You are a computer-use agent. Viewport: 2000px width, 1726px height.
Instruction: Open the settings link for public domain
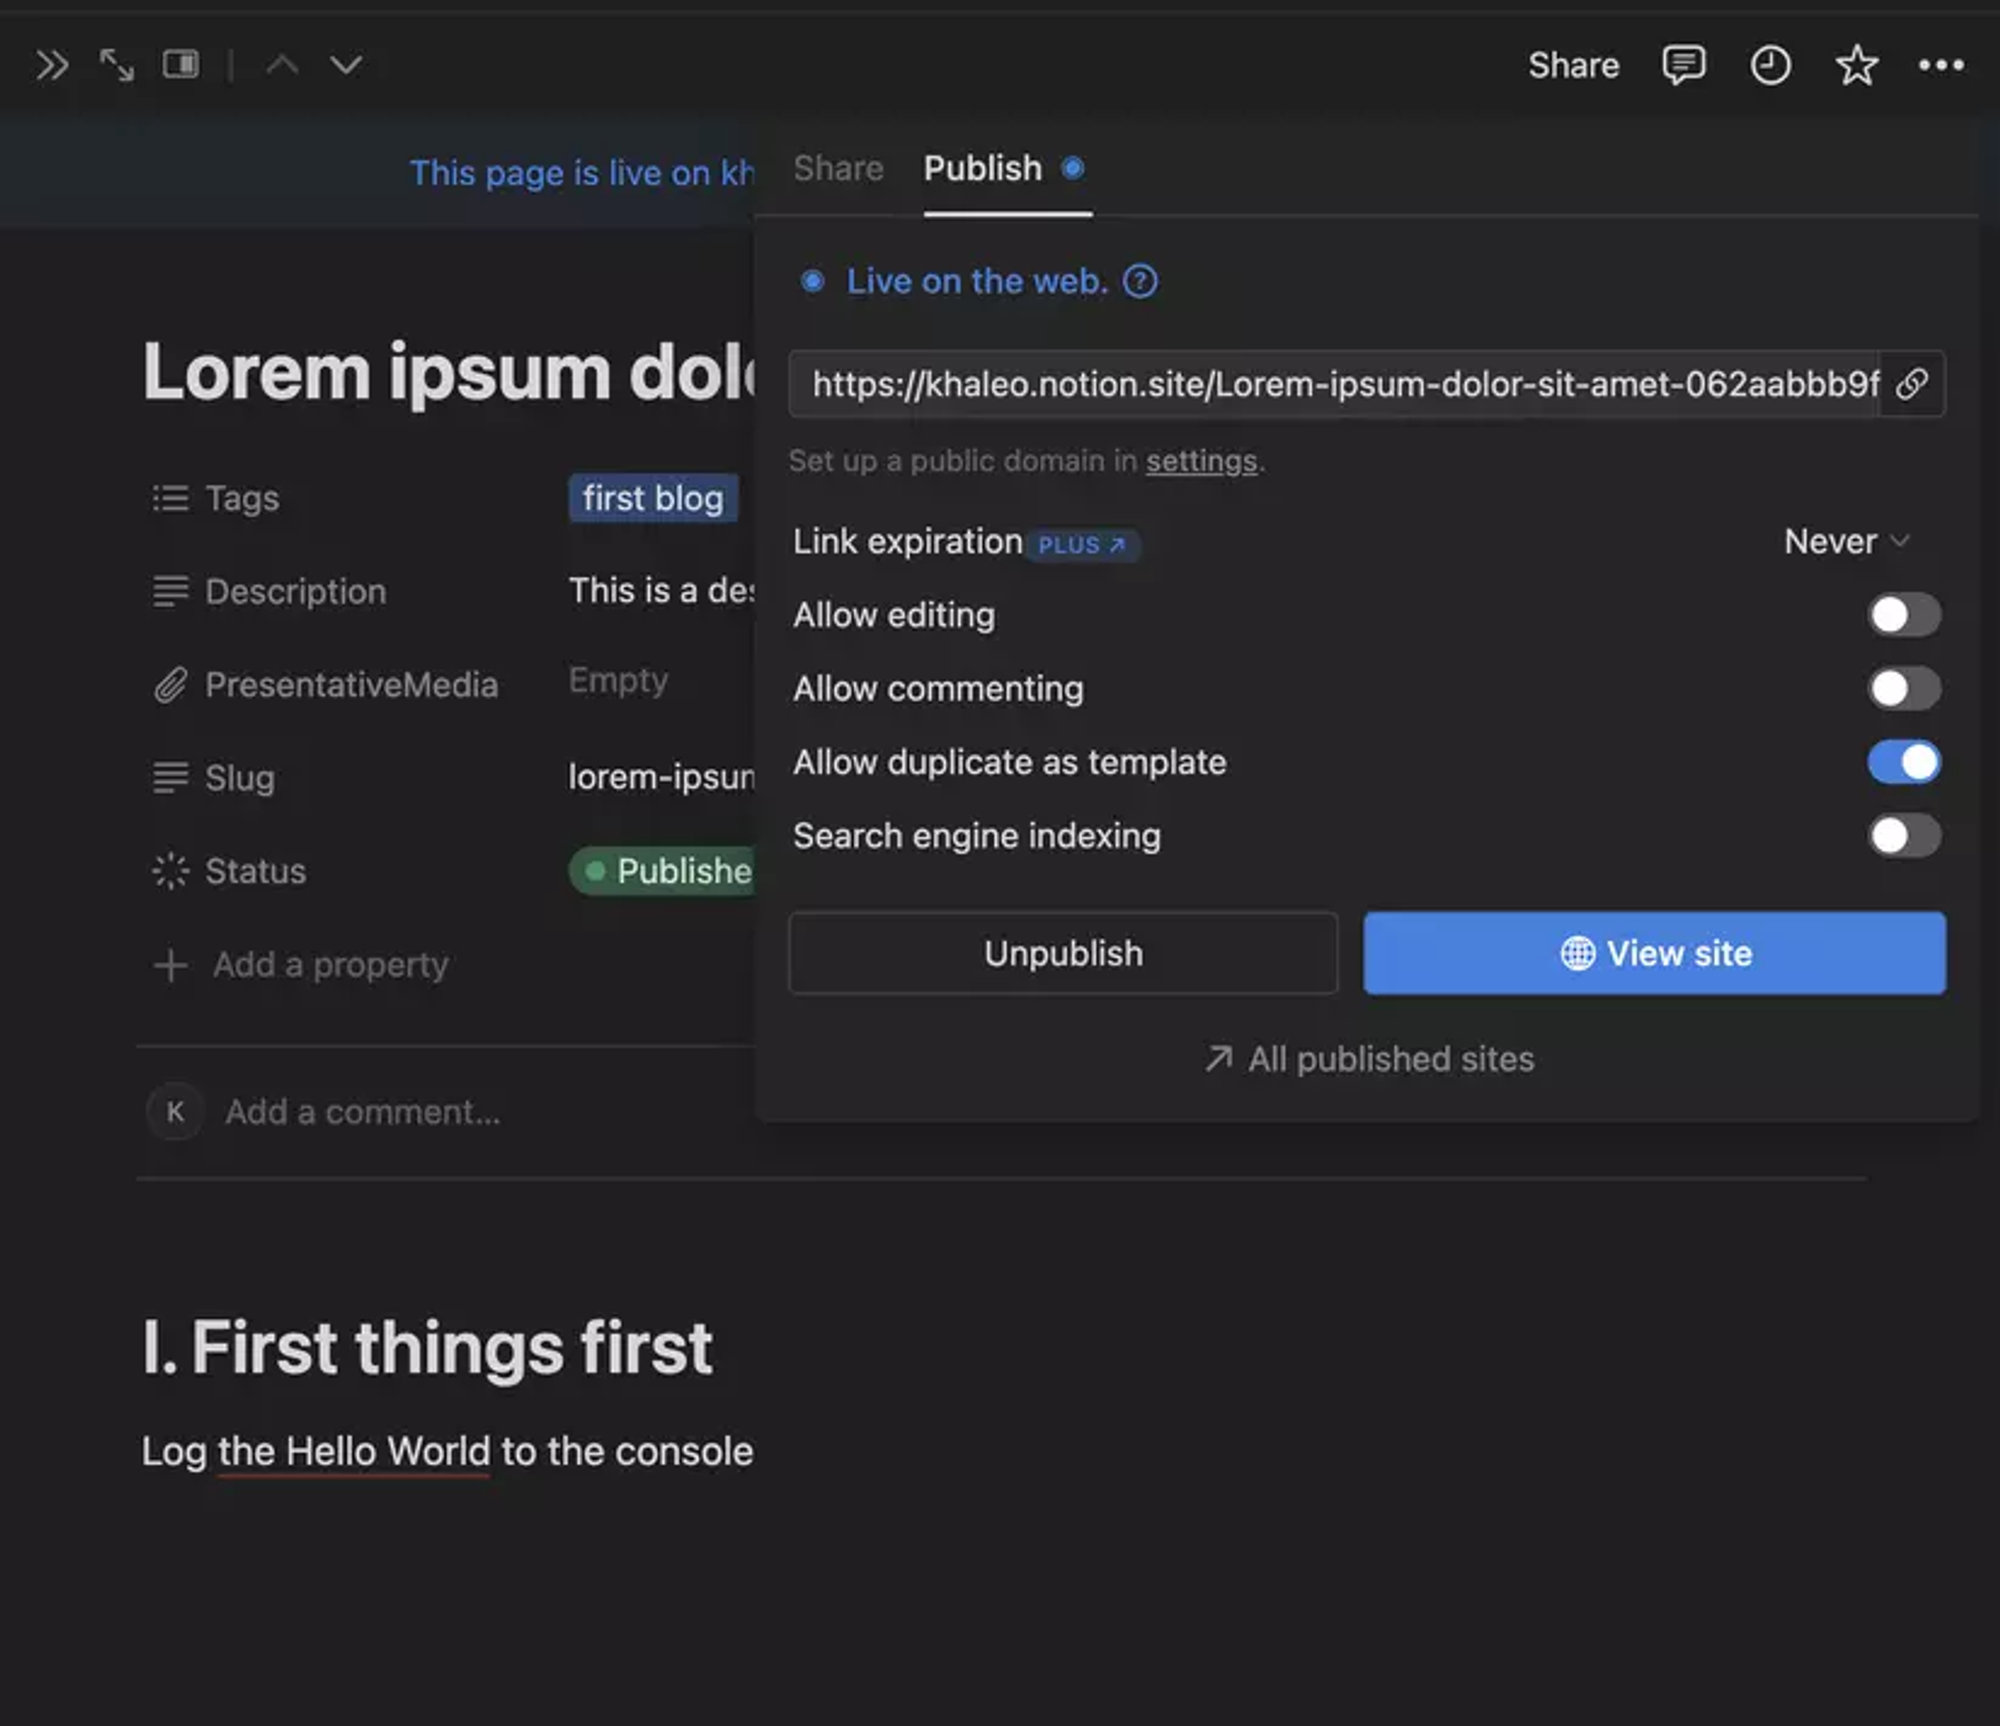pyautogui.click(x=1201, y=461)
